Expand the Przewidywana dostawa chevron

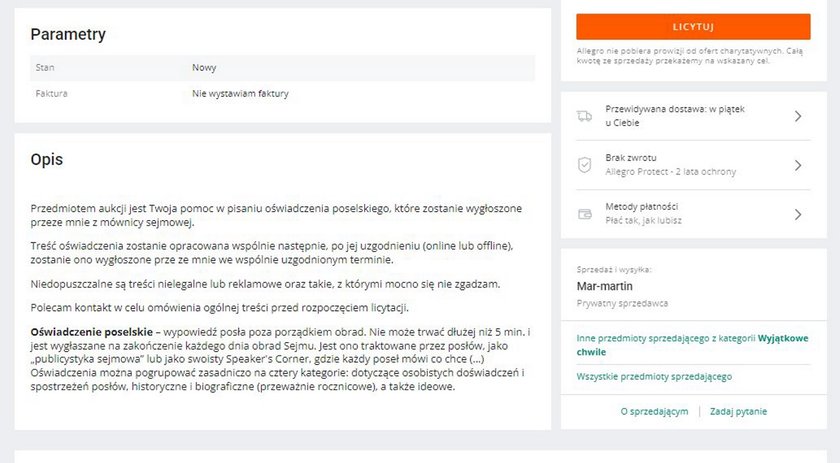[798, 116]
